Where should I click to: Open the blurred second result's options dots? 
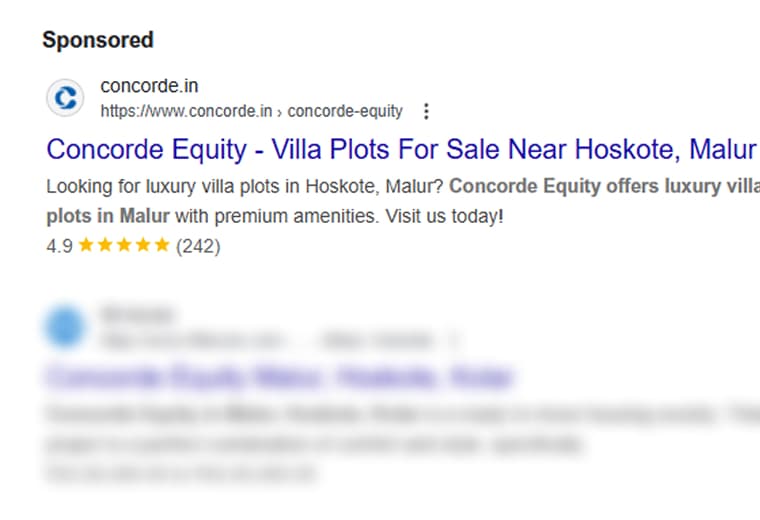(x=454, y=340)
